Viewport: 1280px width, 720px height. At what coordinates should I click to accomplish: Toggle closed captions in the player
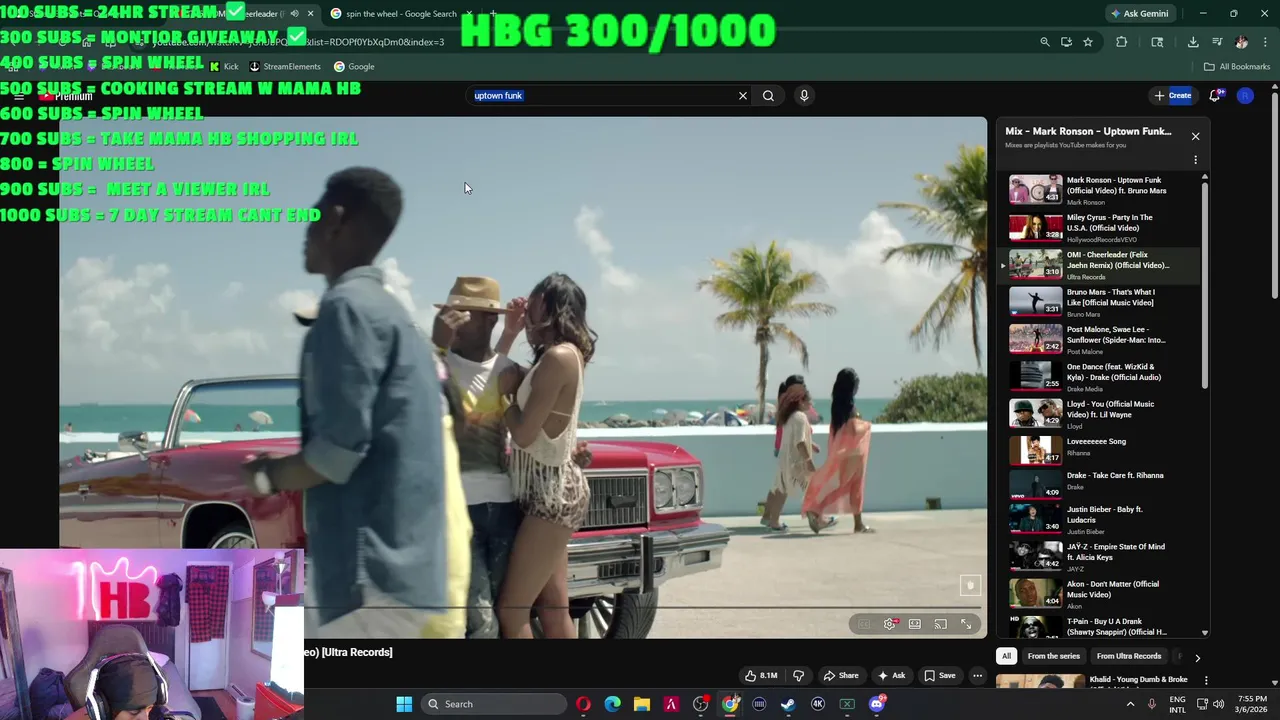[864, 624]
